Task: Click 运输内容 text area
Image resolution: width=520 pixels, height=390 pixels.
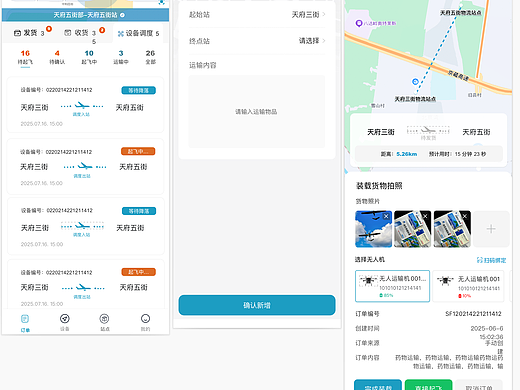Action: (x=257, y=111)
